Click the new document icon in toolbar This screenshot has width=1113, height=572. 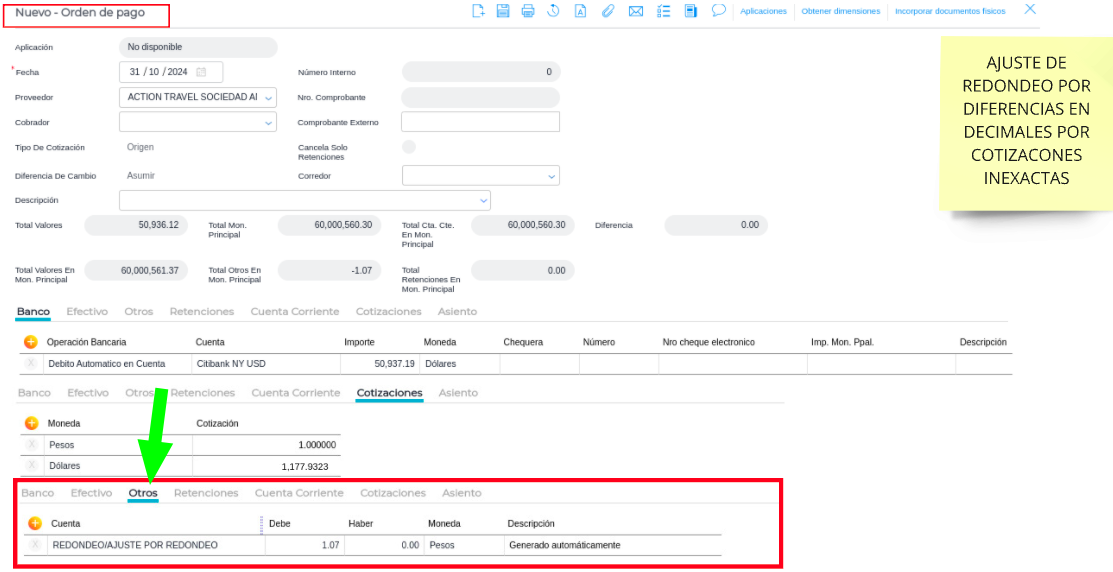pyautogui.click(x=478, y=11)
